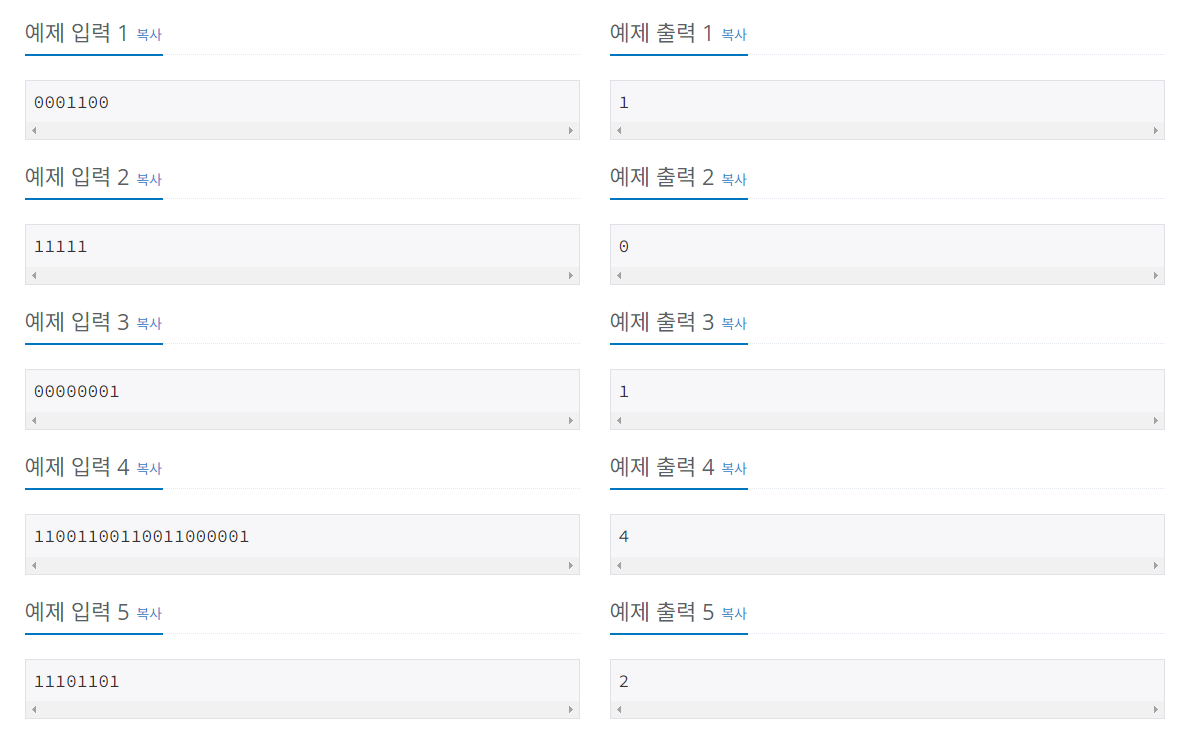Click the horizontal scrollbar track under 00000001
Viewport: 1190px width, 738px height.
pyautogui.click(x=302, y=421)
